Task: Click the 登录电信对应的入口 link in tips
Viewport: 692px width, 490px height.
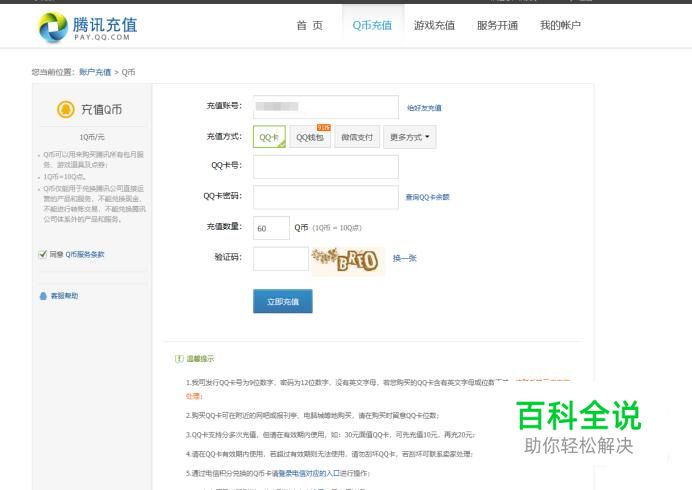Action: point(309,473)
